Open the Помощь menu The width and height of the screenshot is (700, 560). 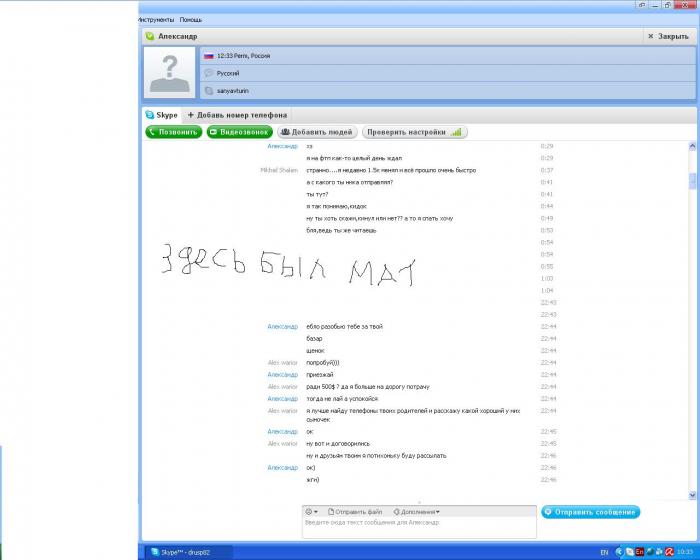coord(191,20)
